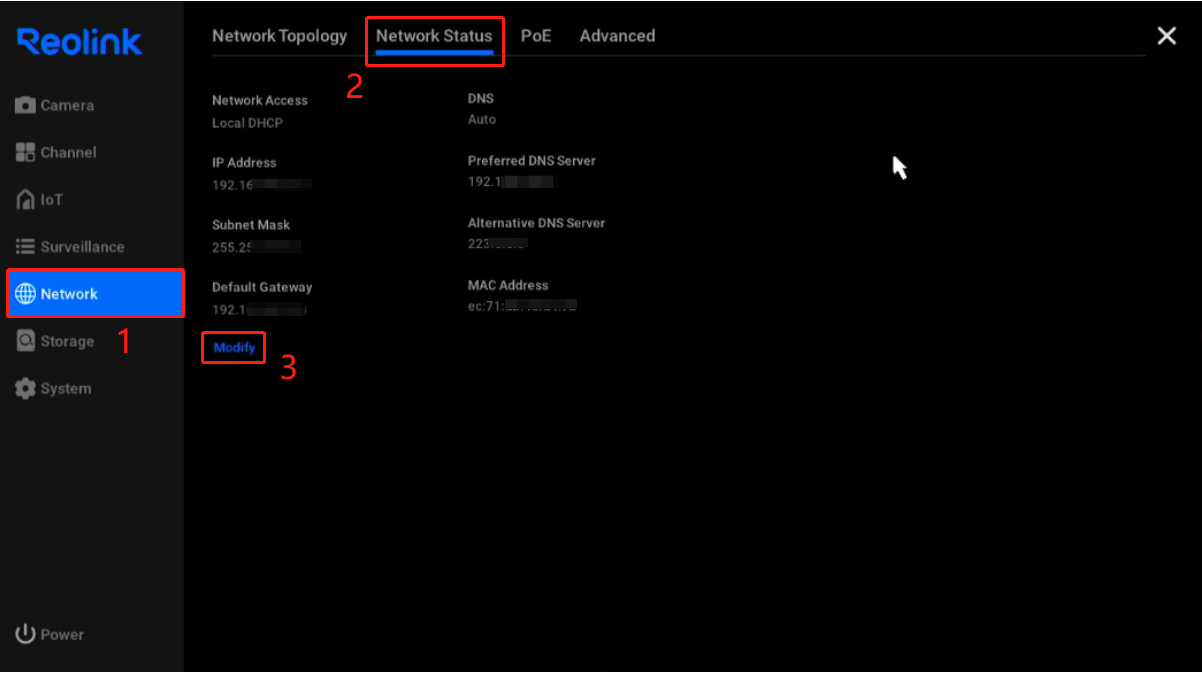The width and height of the screenshot is (1202, 674).
Task: Click the Power icon
Action: click(25, 634)
